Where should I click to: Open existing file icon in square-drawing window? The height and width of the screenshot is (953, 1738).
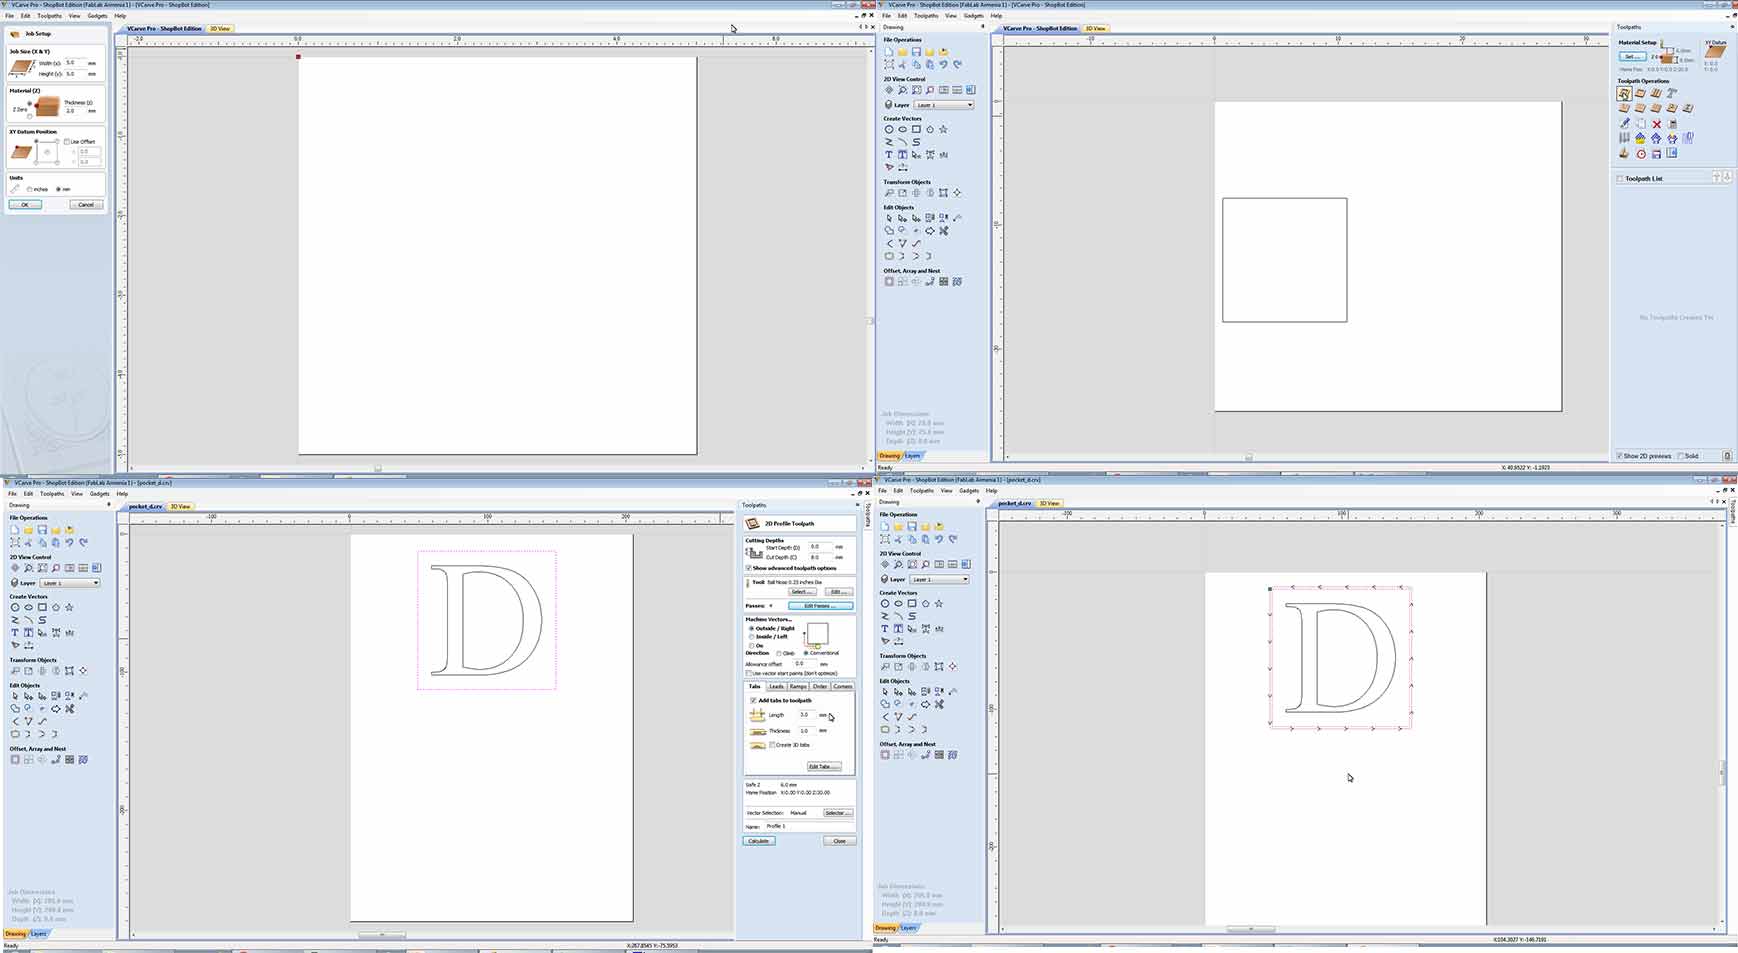[903, 52]
